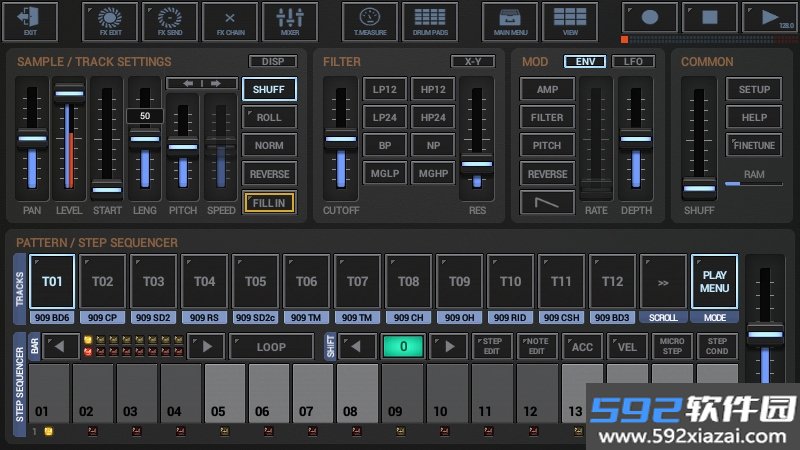The image size is (800, 450).
Task: Select the LP12 filter type
Action: tap(384, 89)
